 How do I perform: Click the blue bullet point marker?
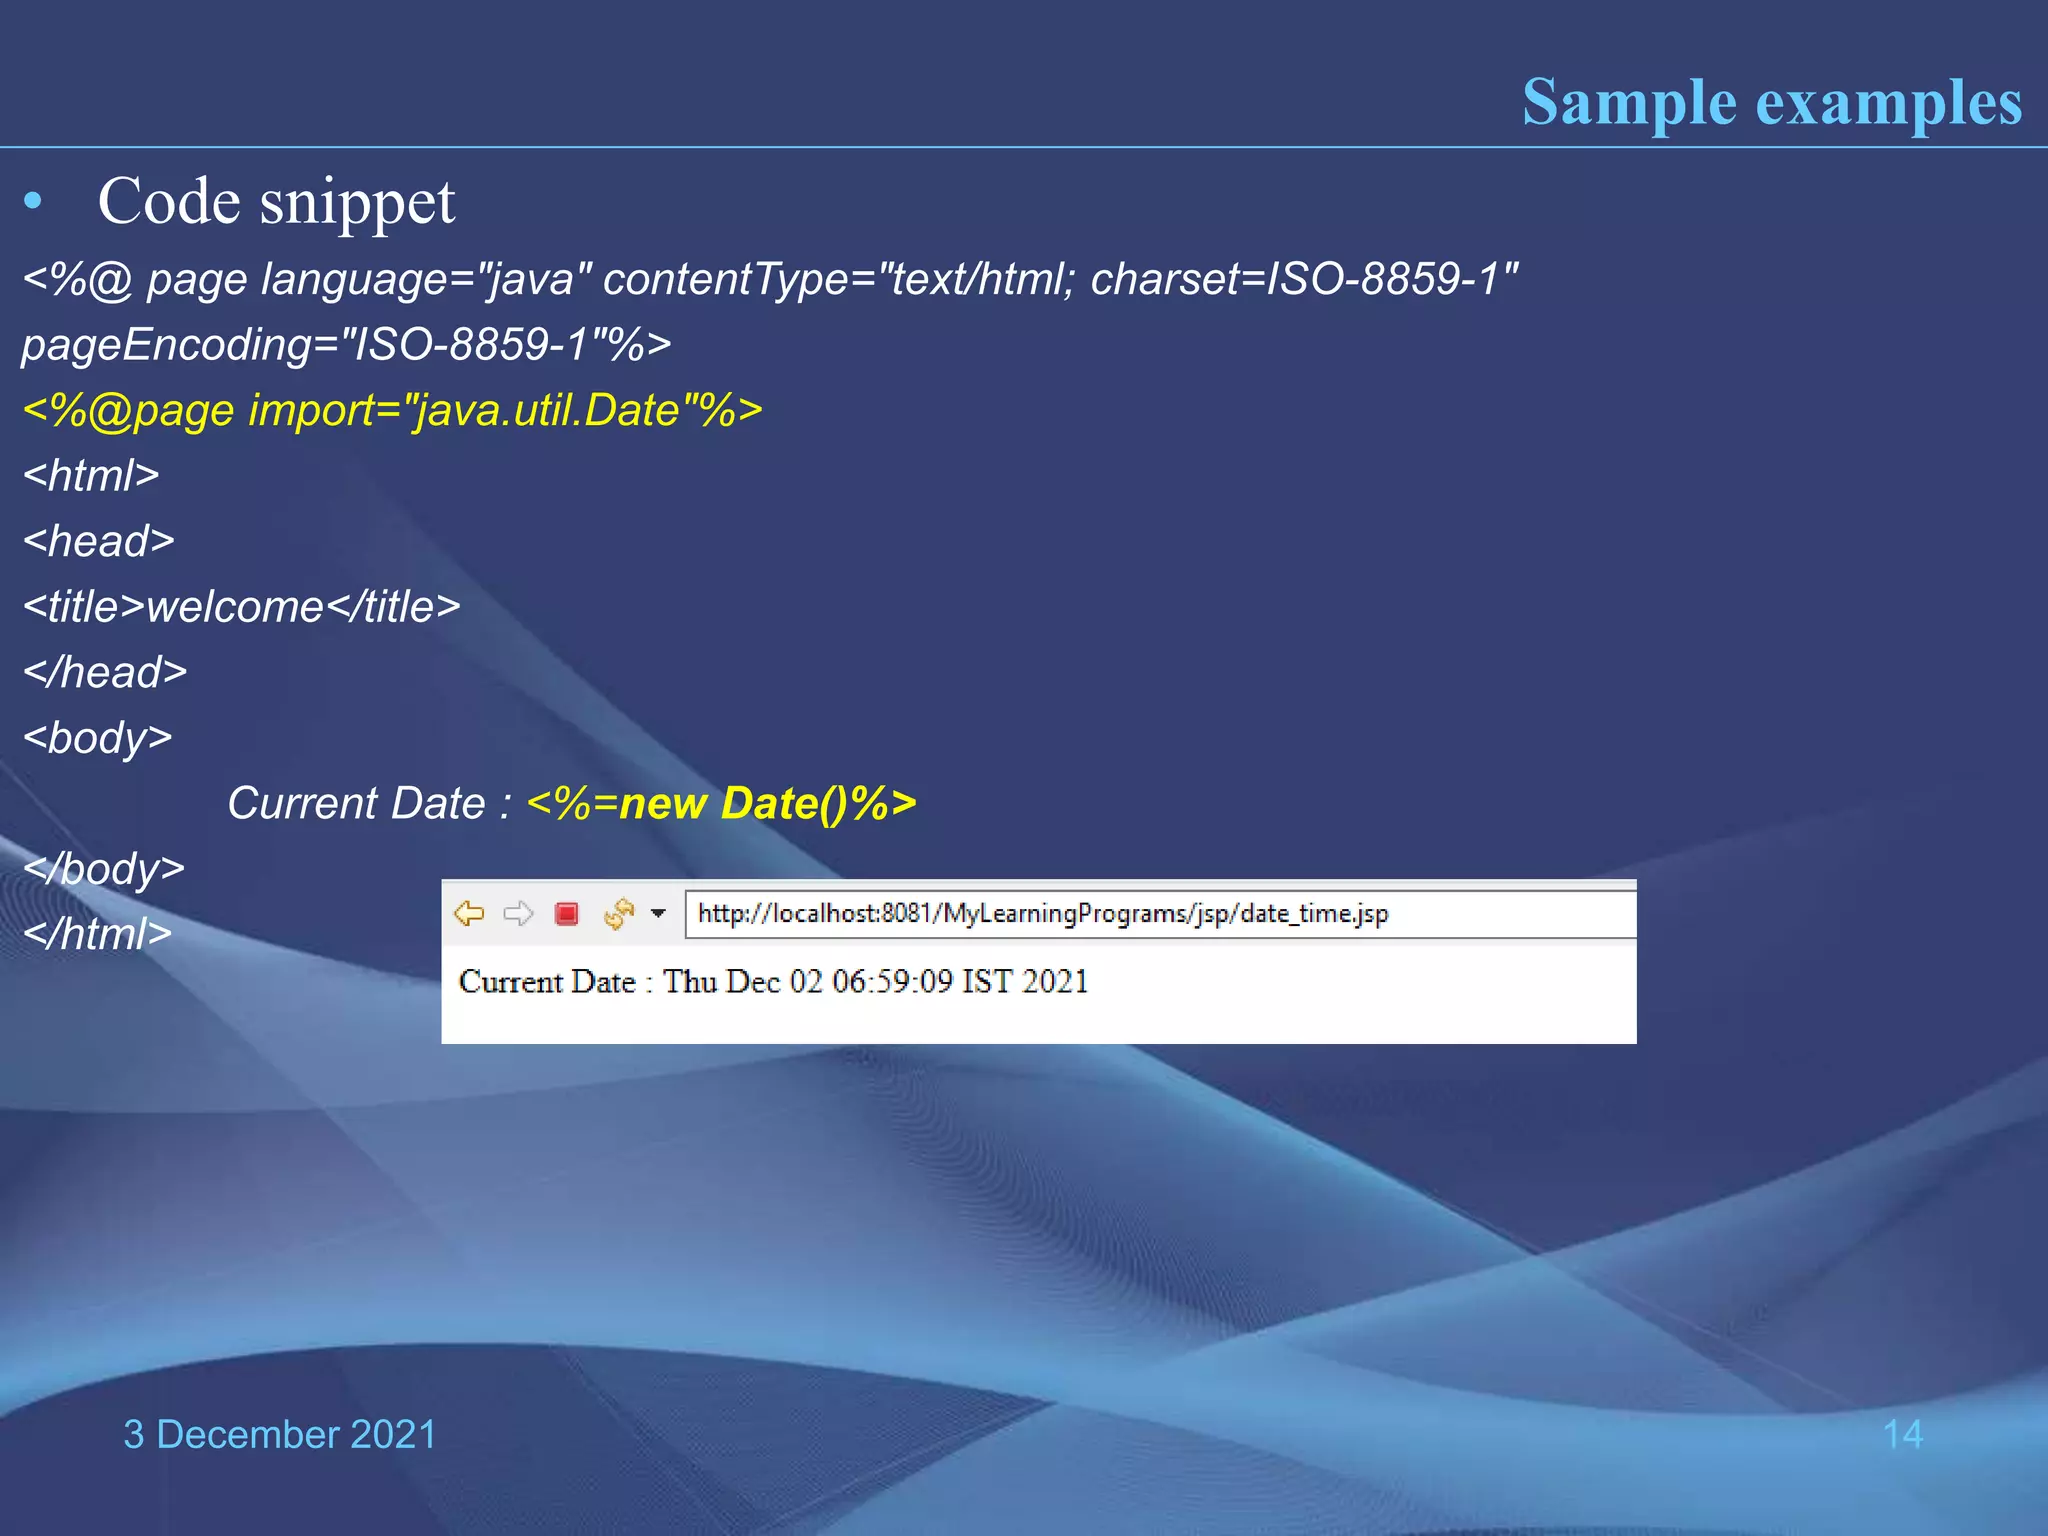[x=33, y=202]
